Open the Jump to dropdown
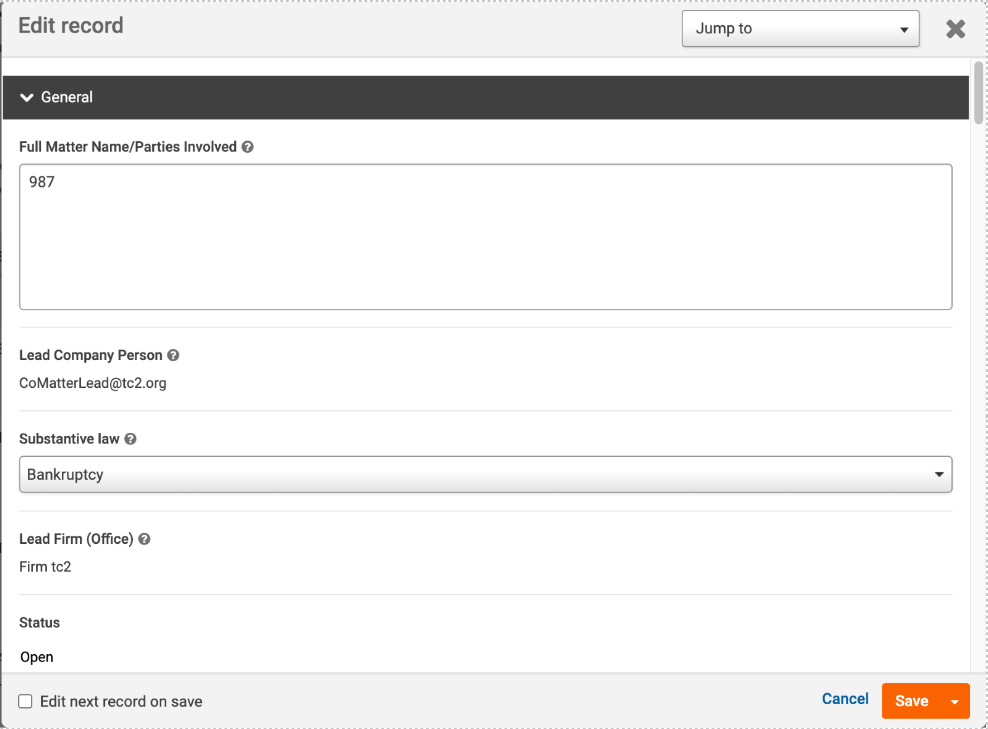The width and height of the screenshot is (988, 729). pos(800,28)
